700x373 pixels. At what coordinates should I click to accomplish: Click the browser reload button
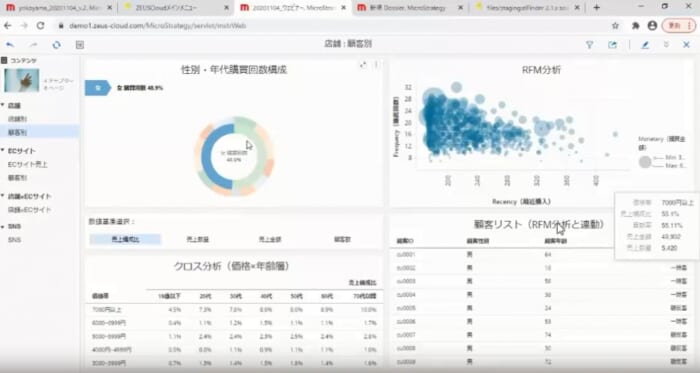coord(41,26)
